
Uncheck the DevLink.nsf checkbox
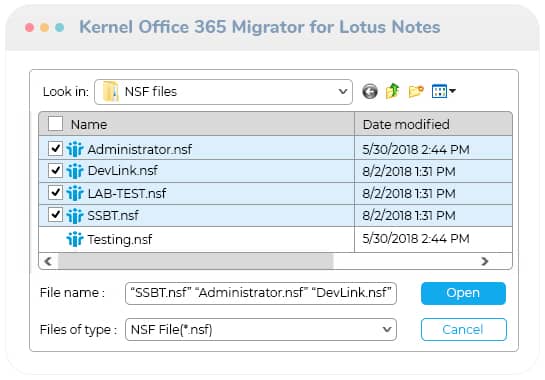pyautogui.click(x=55, y=170)
